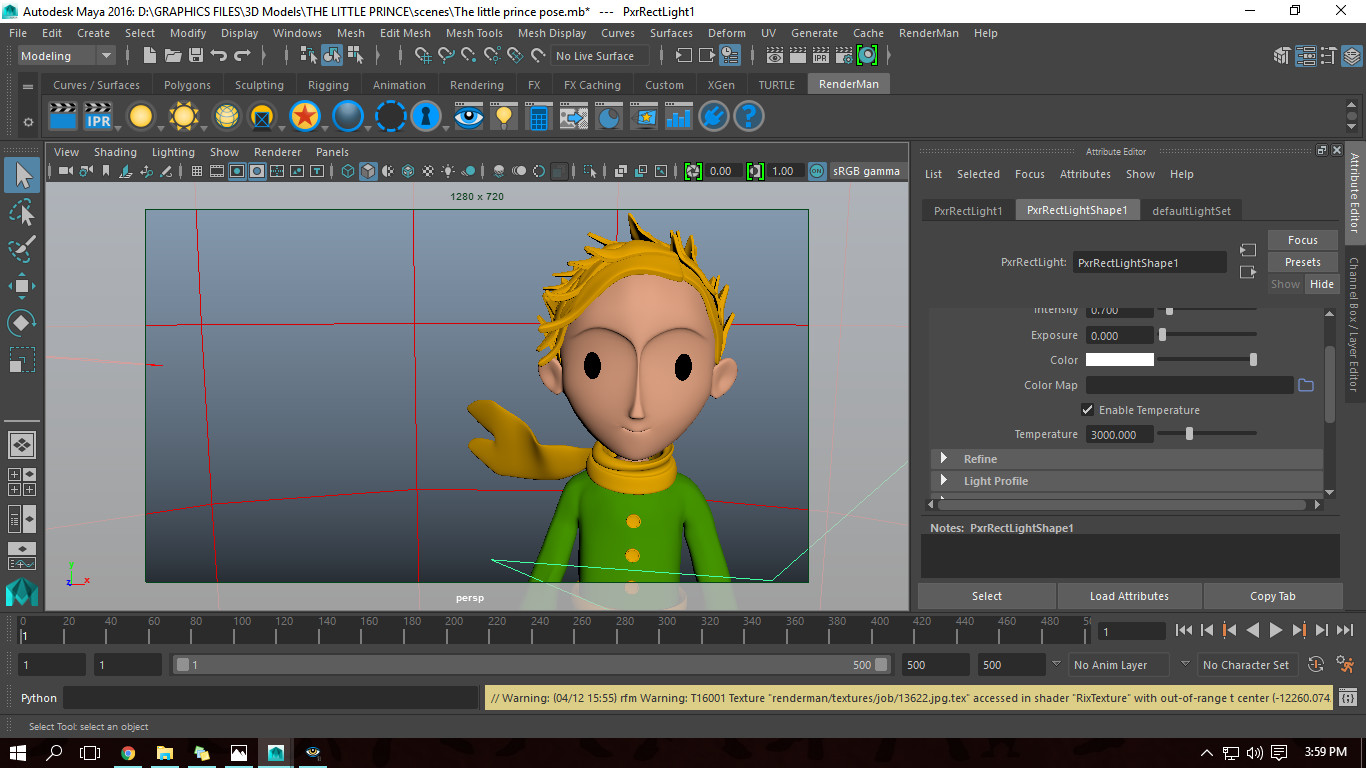
Task: Toggle the Hide button in Attribute Editor
Action: pos(1322,284)
